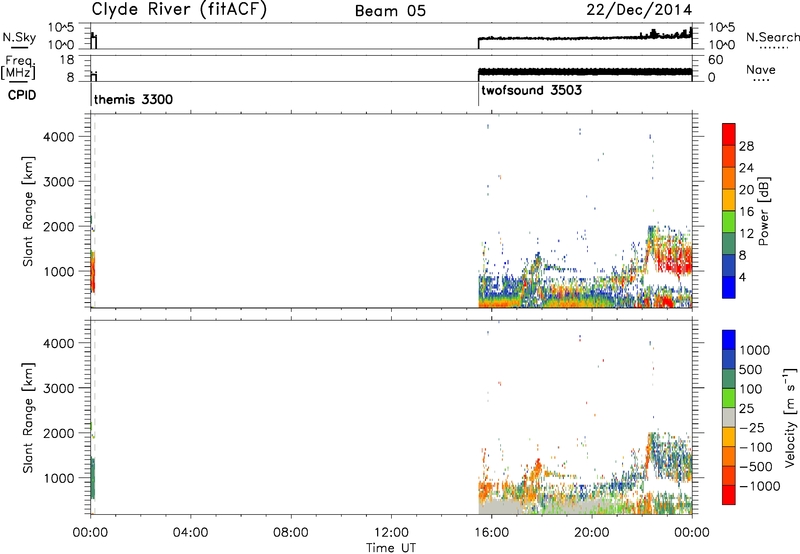
Task: Select the "Freq. [MHz]" axis label
Action: coord(20,67)
